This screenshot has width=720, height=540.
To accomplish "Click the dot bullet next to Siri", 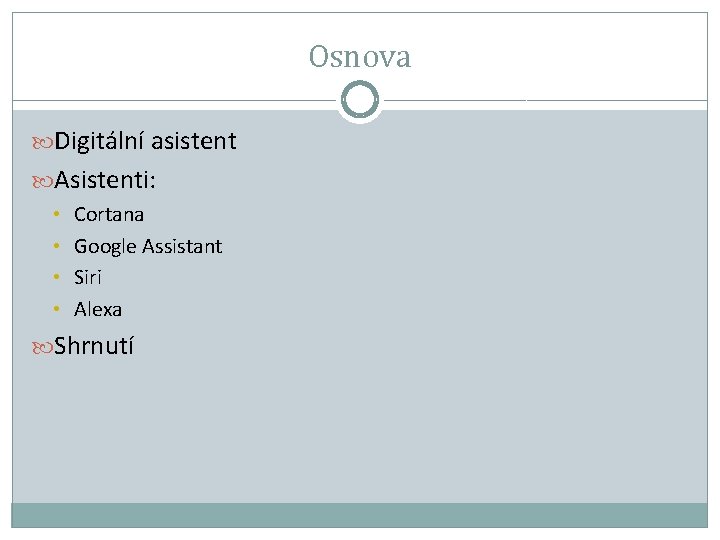I will pyautogui.click(x=58, y=277).
